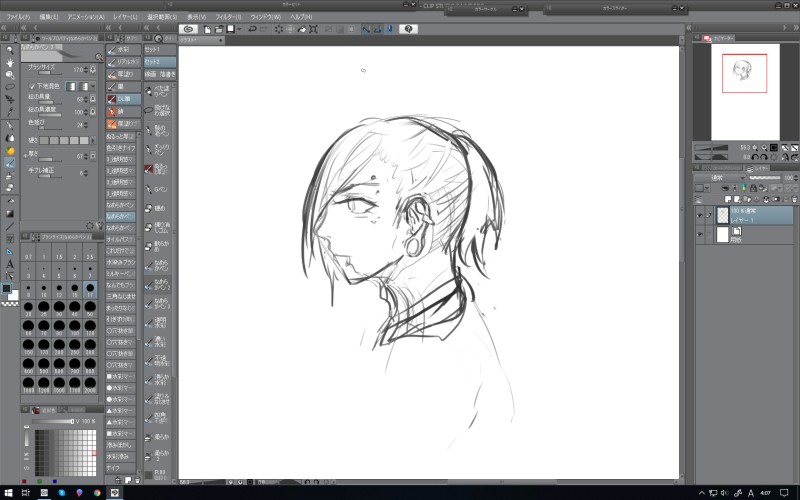Viewport: 800px width, 500px height.
Task: Click the Scale/Rotate transform icon
Action: coord(313,29)
